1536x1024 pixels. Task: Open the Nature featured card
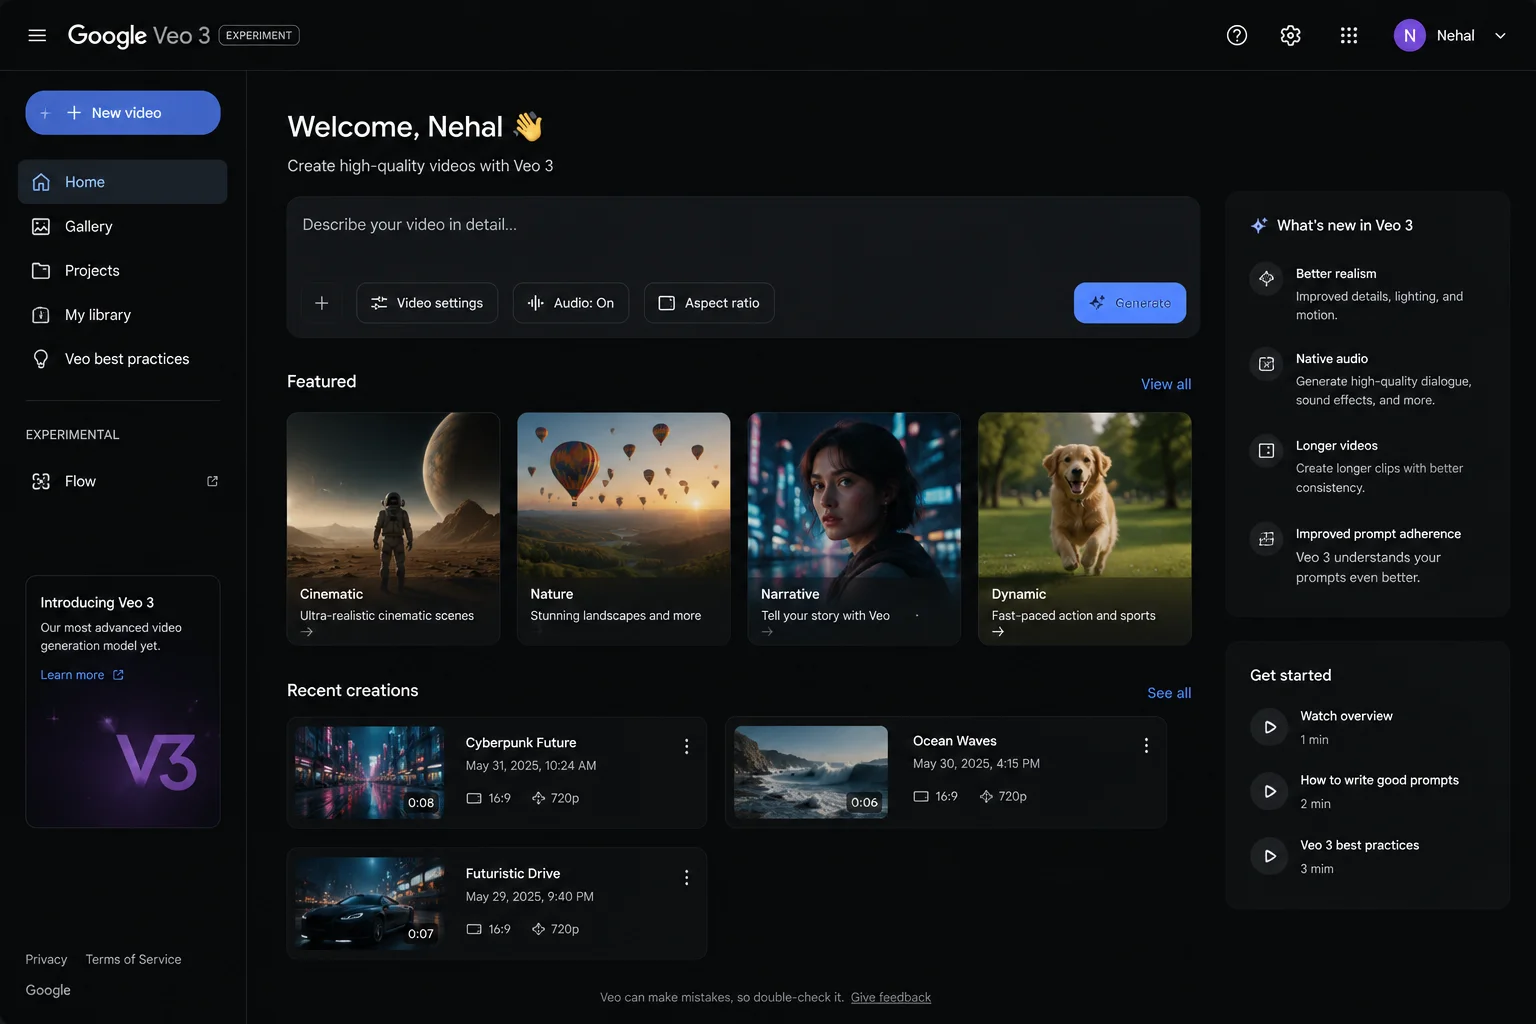624,529
